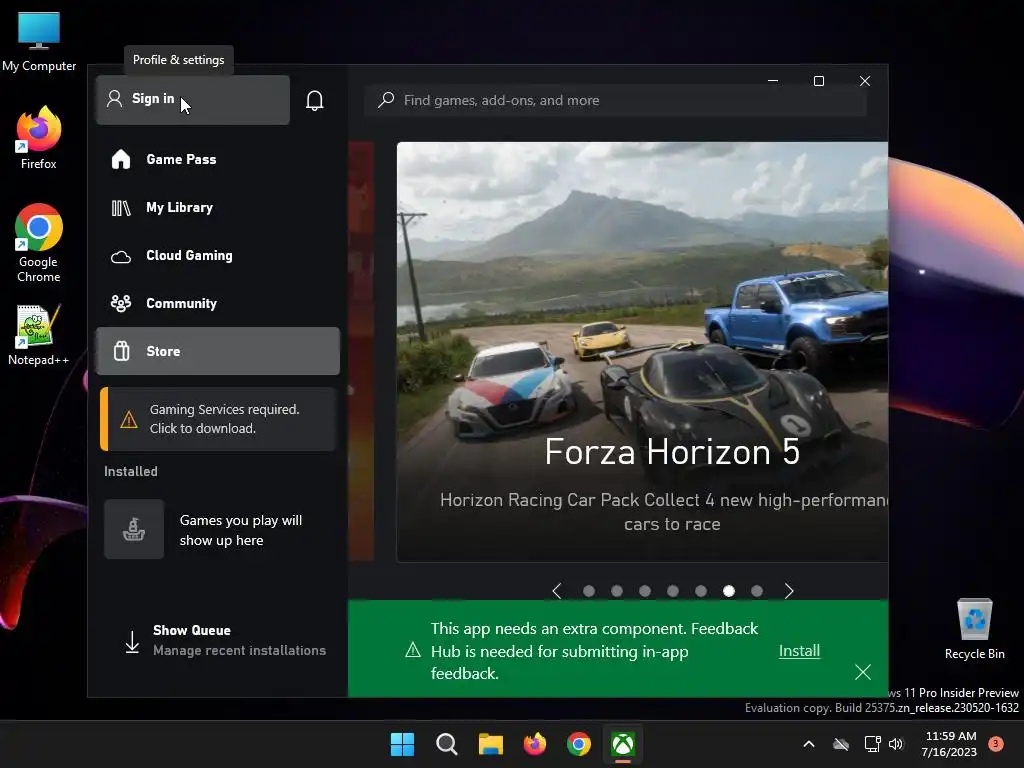The image size is (1024, 768).
Task: Open the Game Pass section
Action: coord(217,159)
